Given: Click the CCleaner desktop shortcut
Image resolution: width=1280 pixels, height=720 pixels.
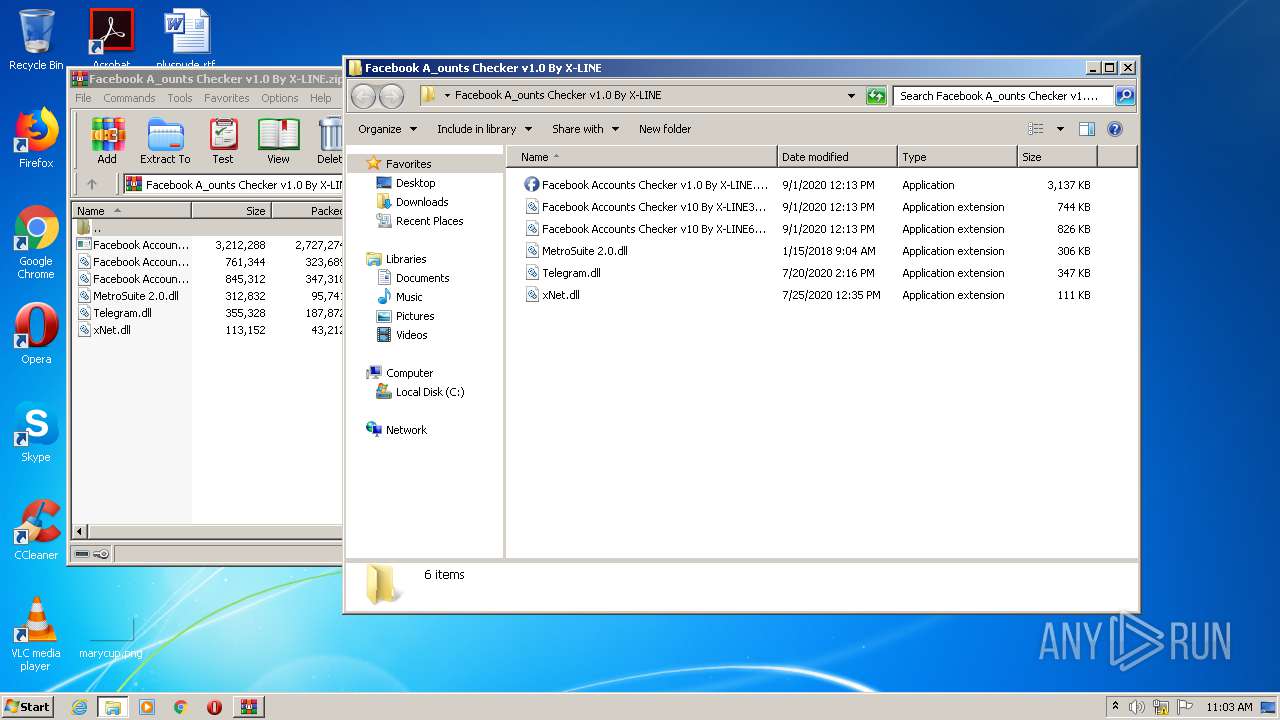Looking at the screenshot, I should pos(36,530).
